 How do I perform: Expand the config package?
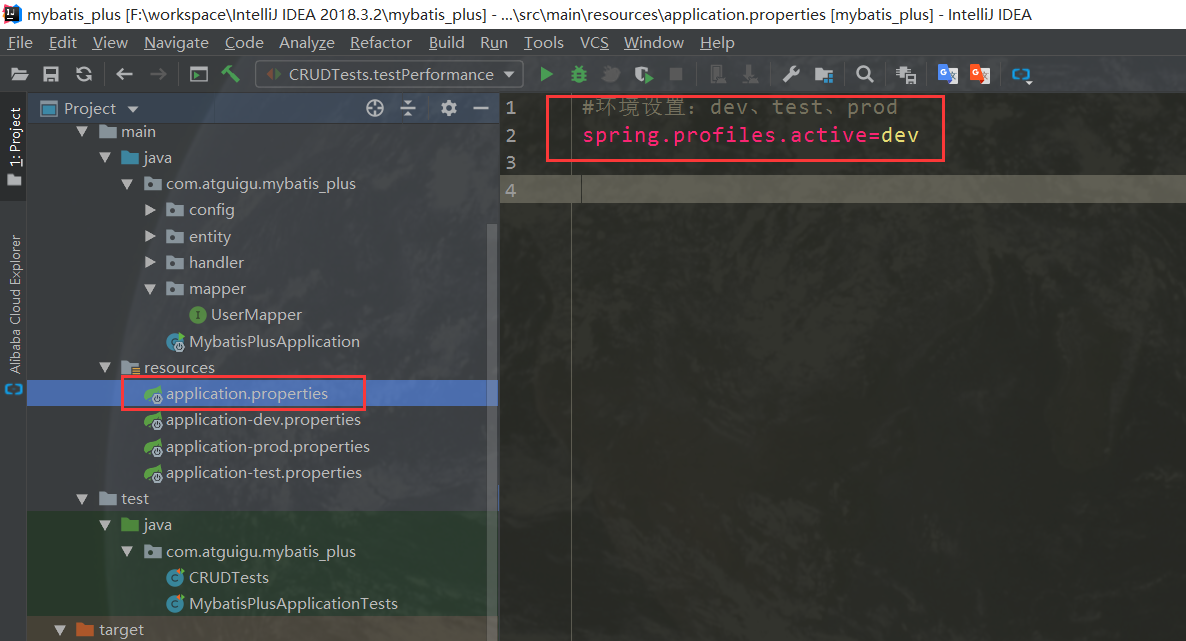[150, 210]
